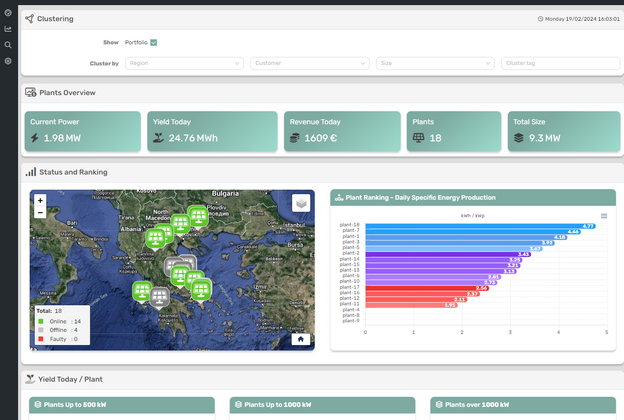The width and height of the screenshot is (624, 420).
Task: Uncheck the Portfolio checkbox
Action: point(153,42)
